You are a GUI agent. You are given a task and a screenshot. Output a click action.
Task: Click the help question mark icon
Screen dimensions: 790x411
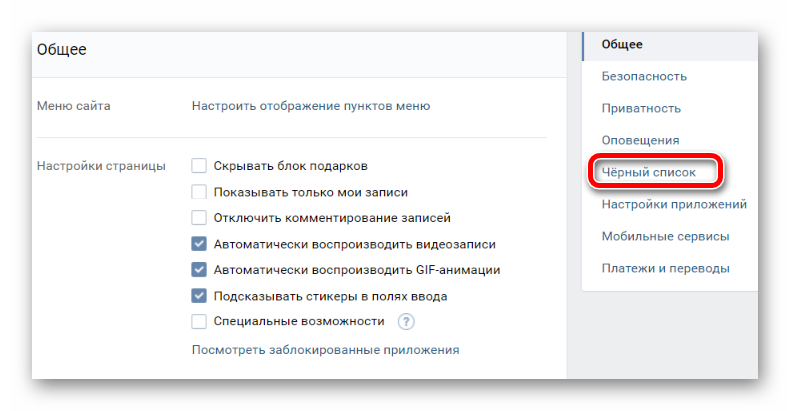(x=406, y=321)
